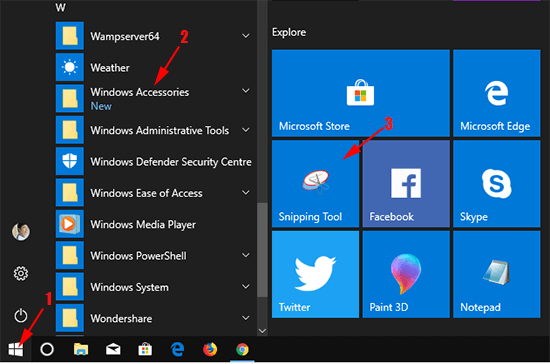Open File Explorer from taskbar
The height and width of the screenshot is (364, 550).
[81, 349]
